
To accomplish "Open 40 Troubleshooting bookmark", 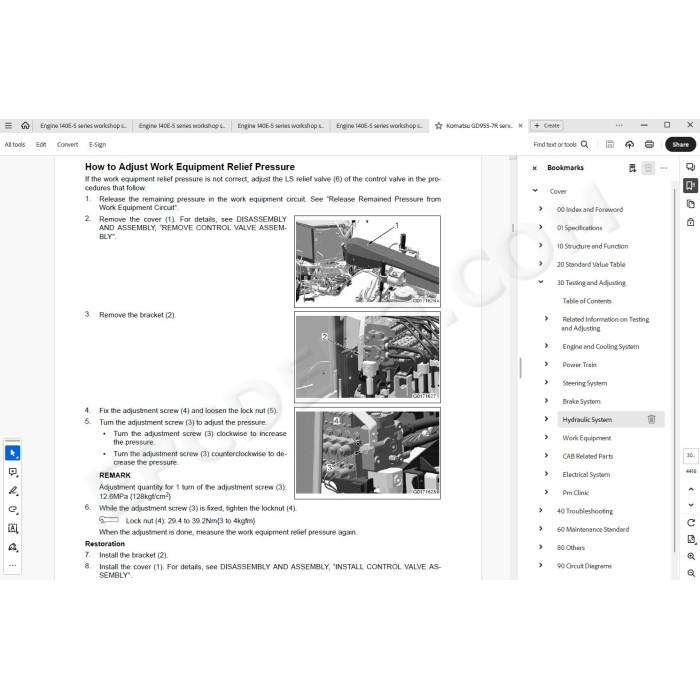I will click(585, 511).
